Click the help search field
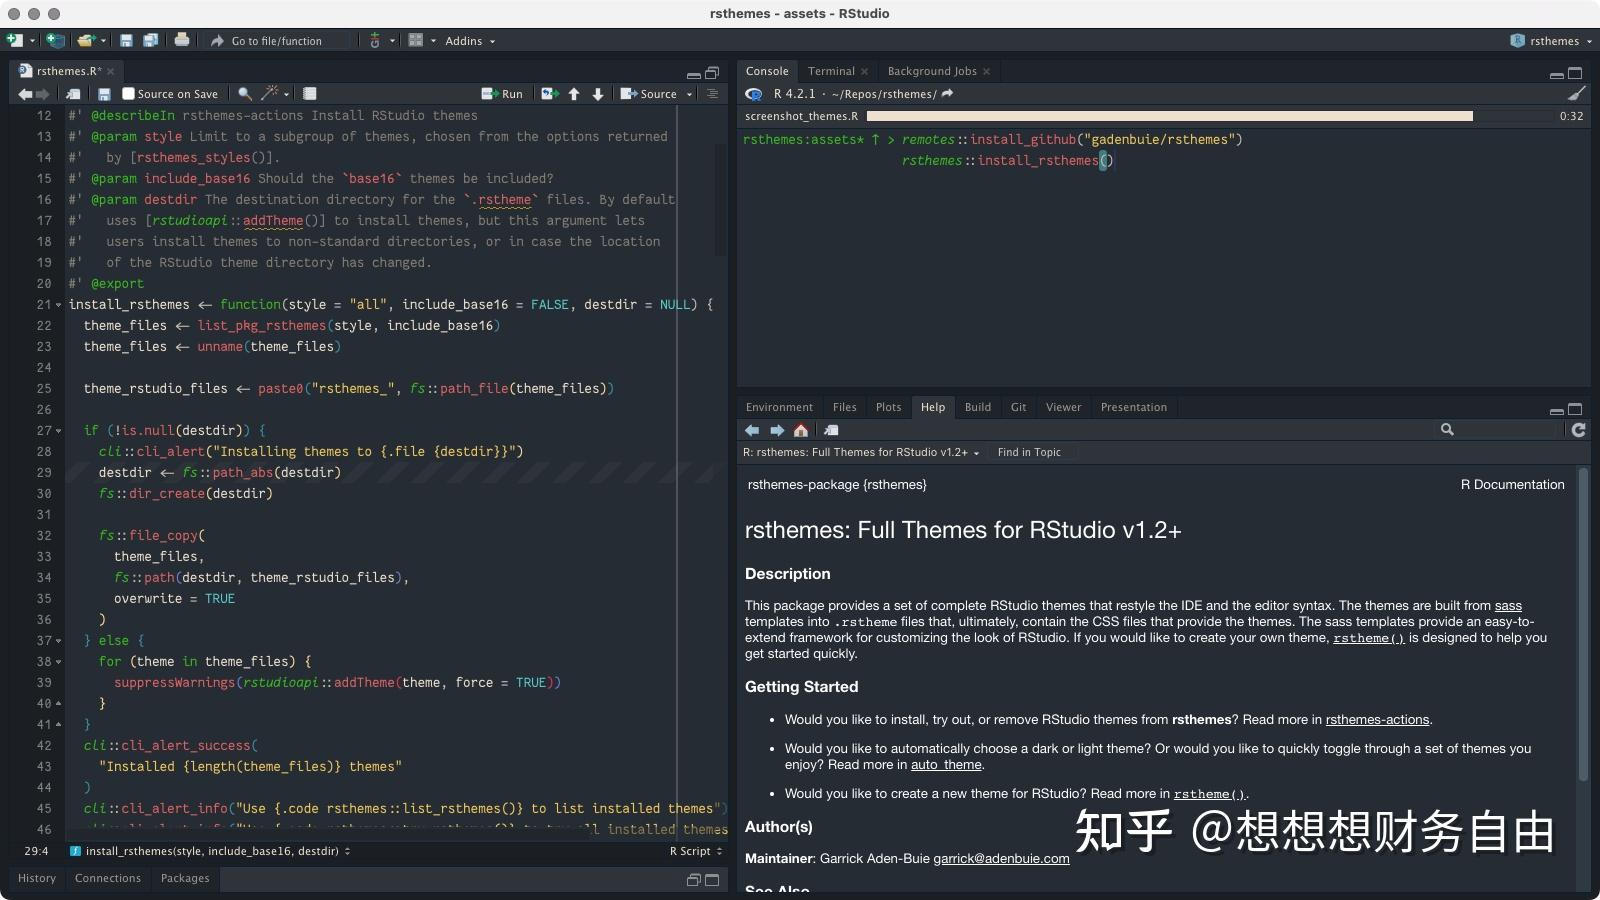This screenshot has height=900, width=1600. tap(1500, 430)
